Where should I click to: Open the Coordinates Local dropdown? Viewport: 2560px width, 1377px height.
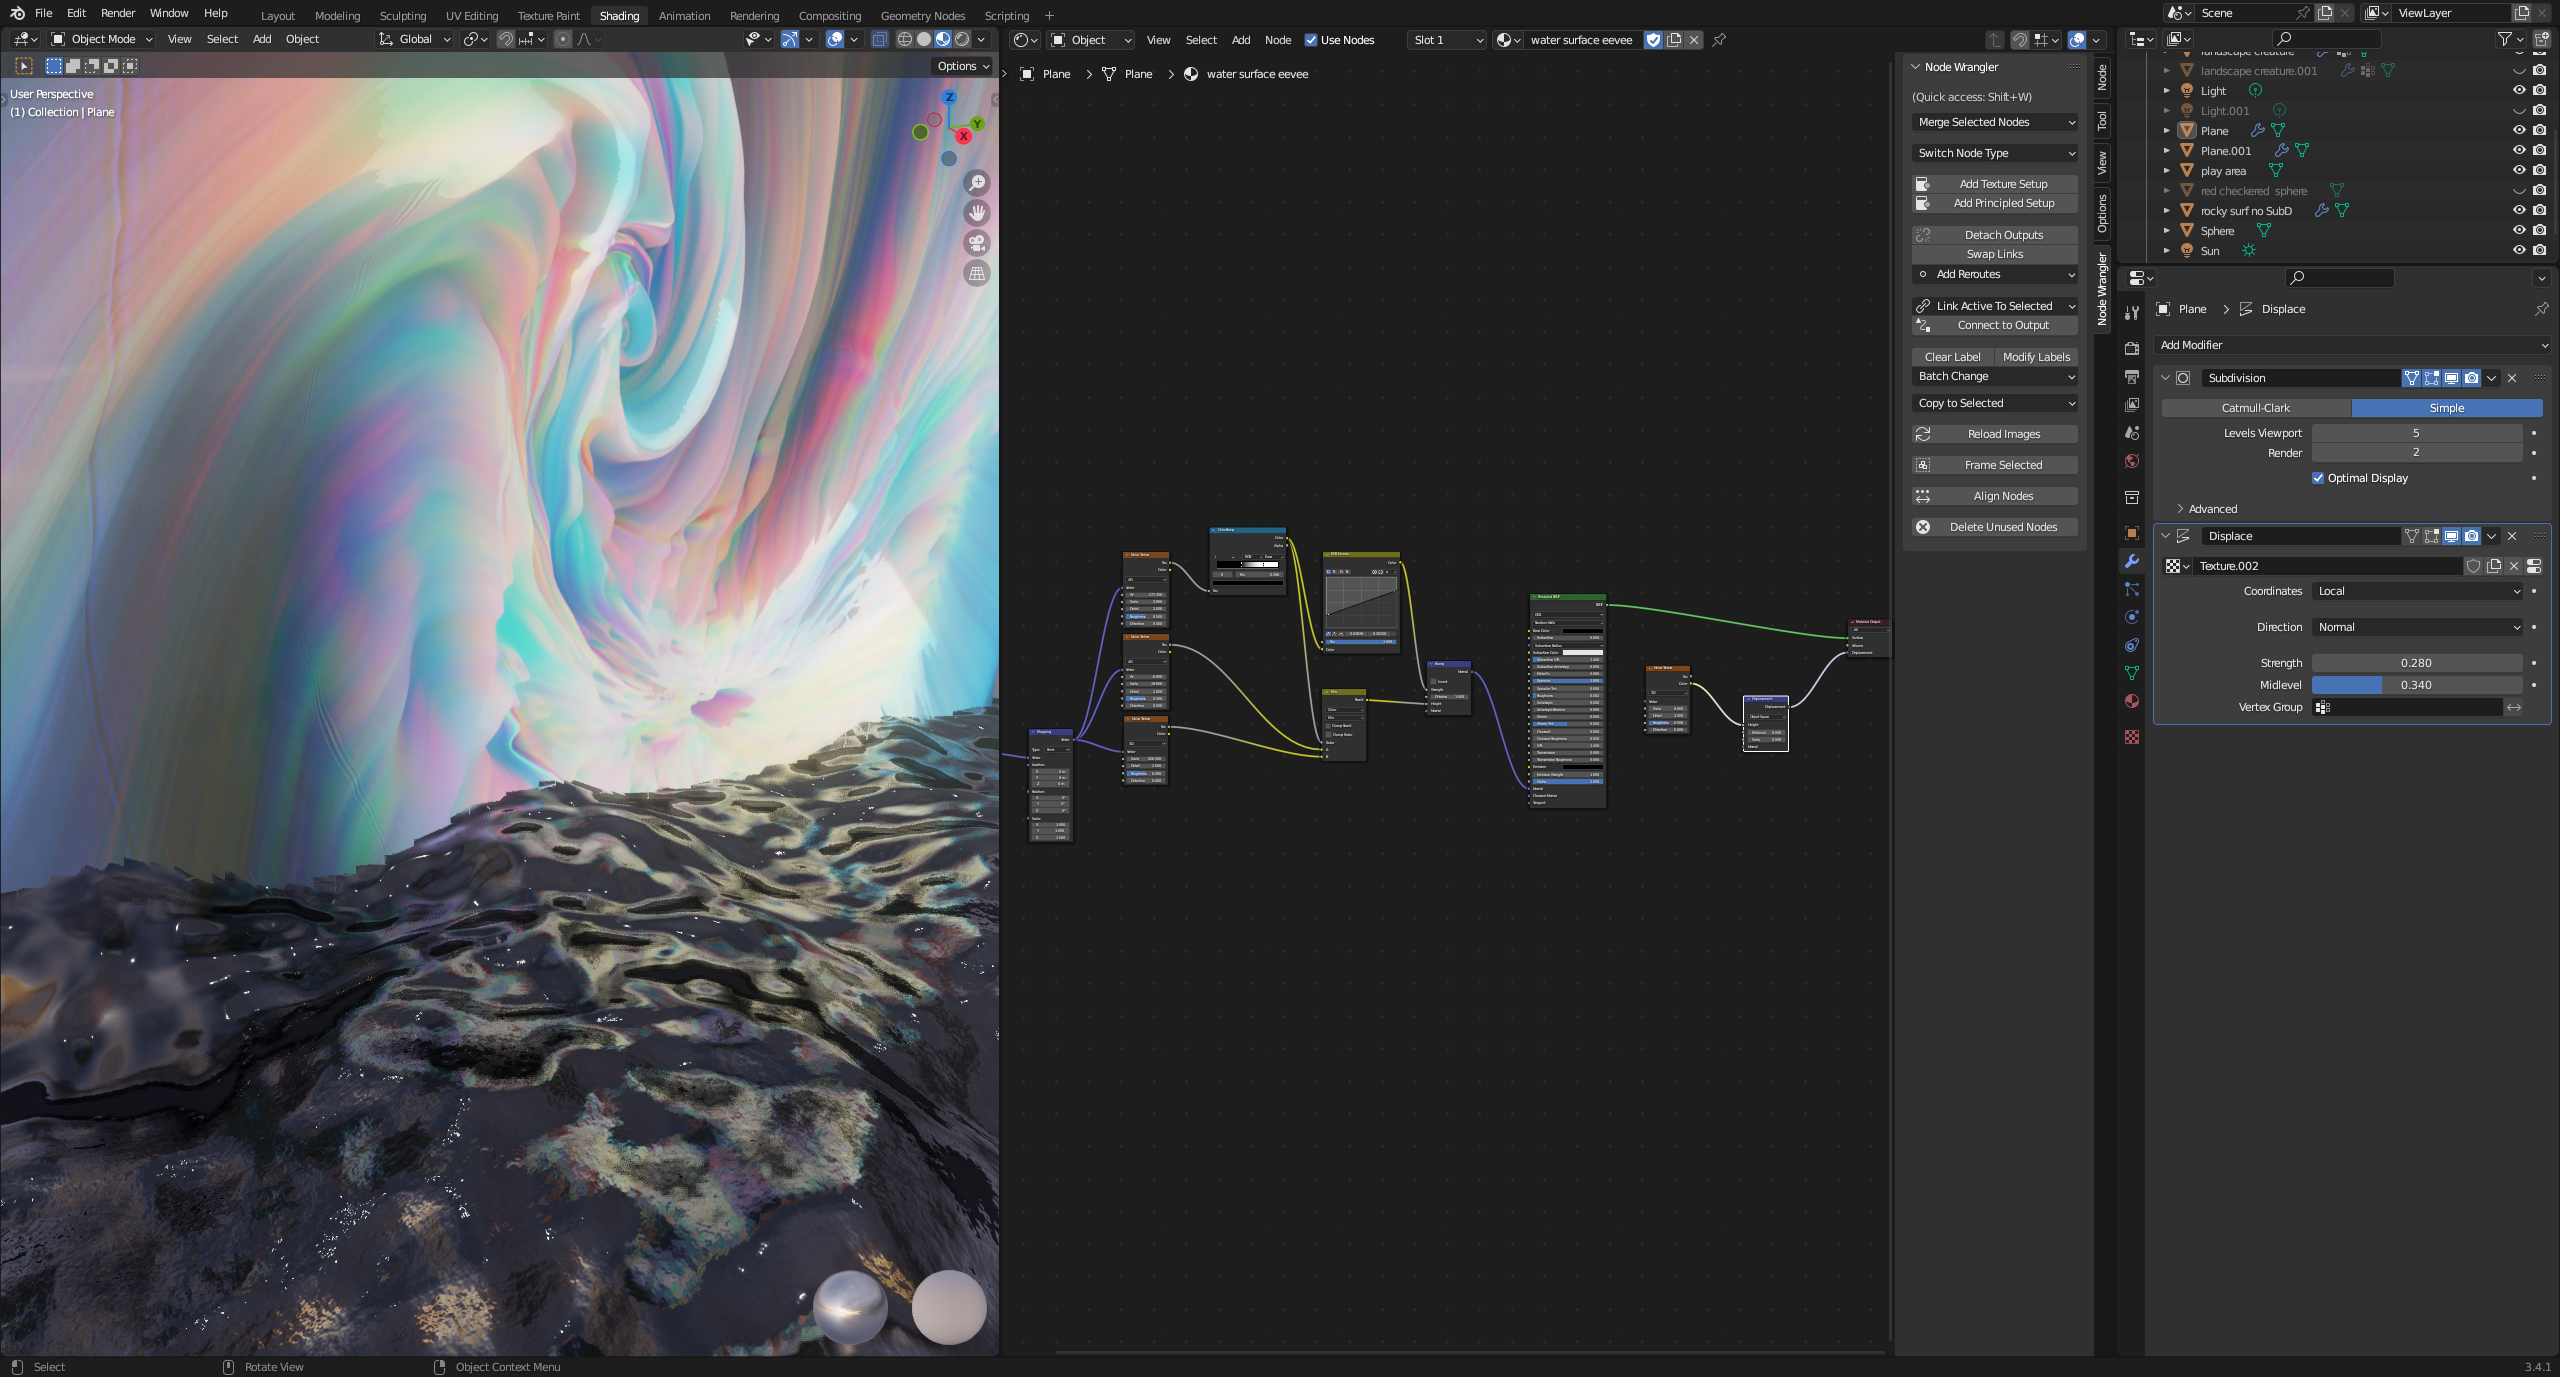pos(2417,591)
